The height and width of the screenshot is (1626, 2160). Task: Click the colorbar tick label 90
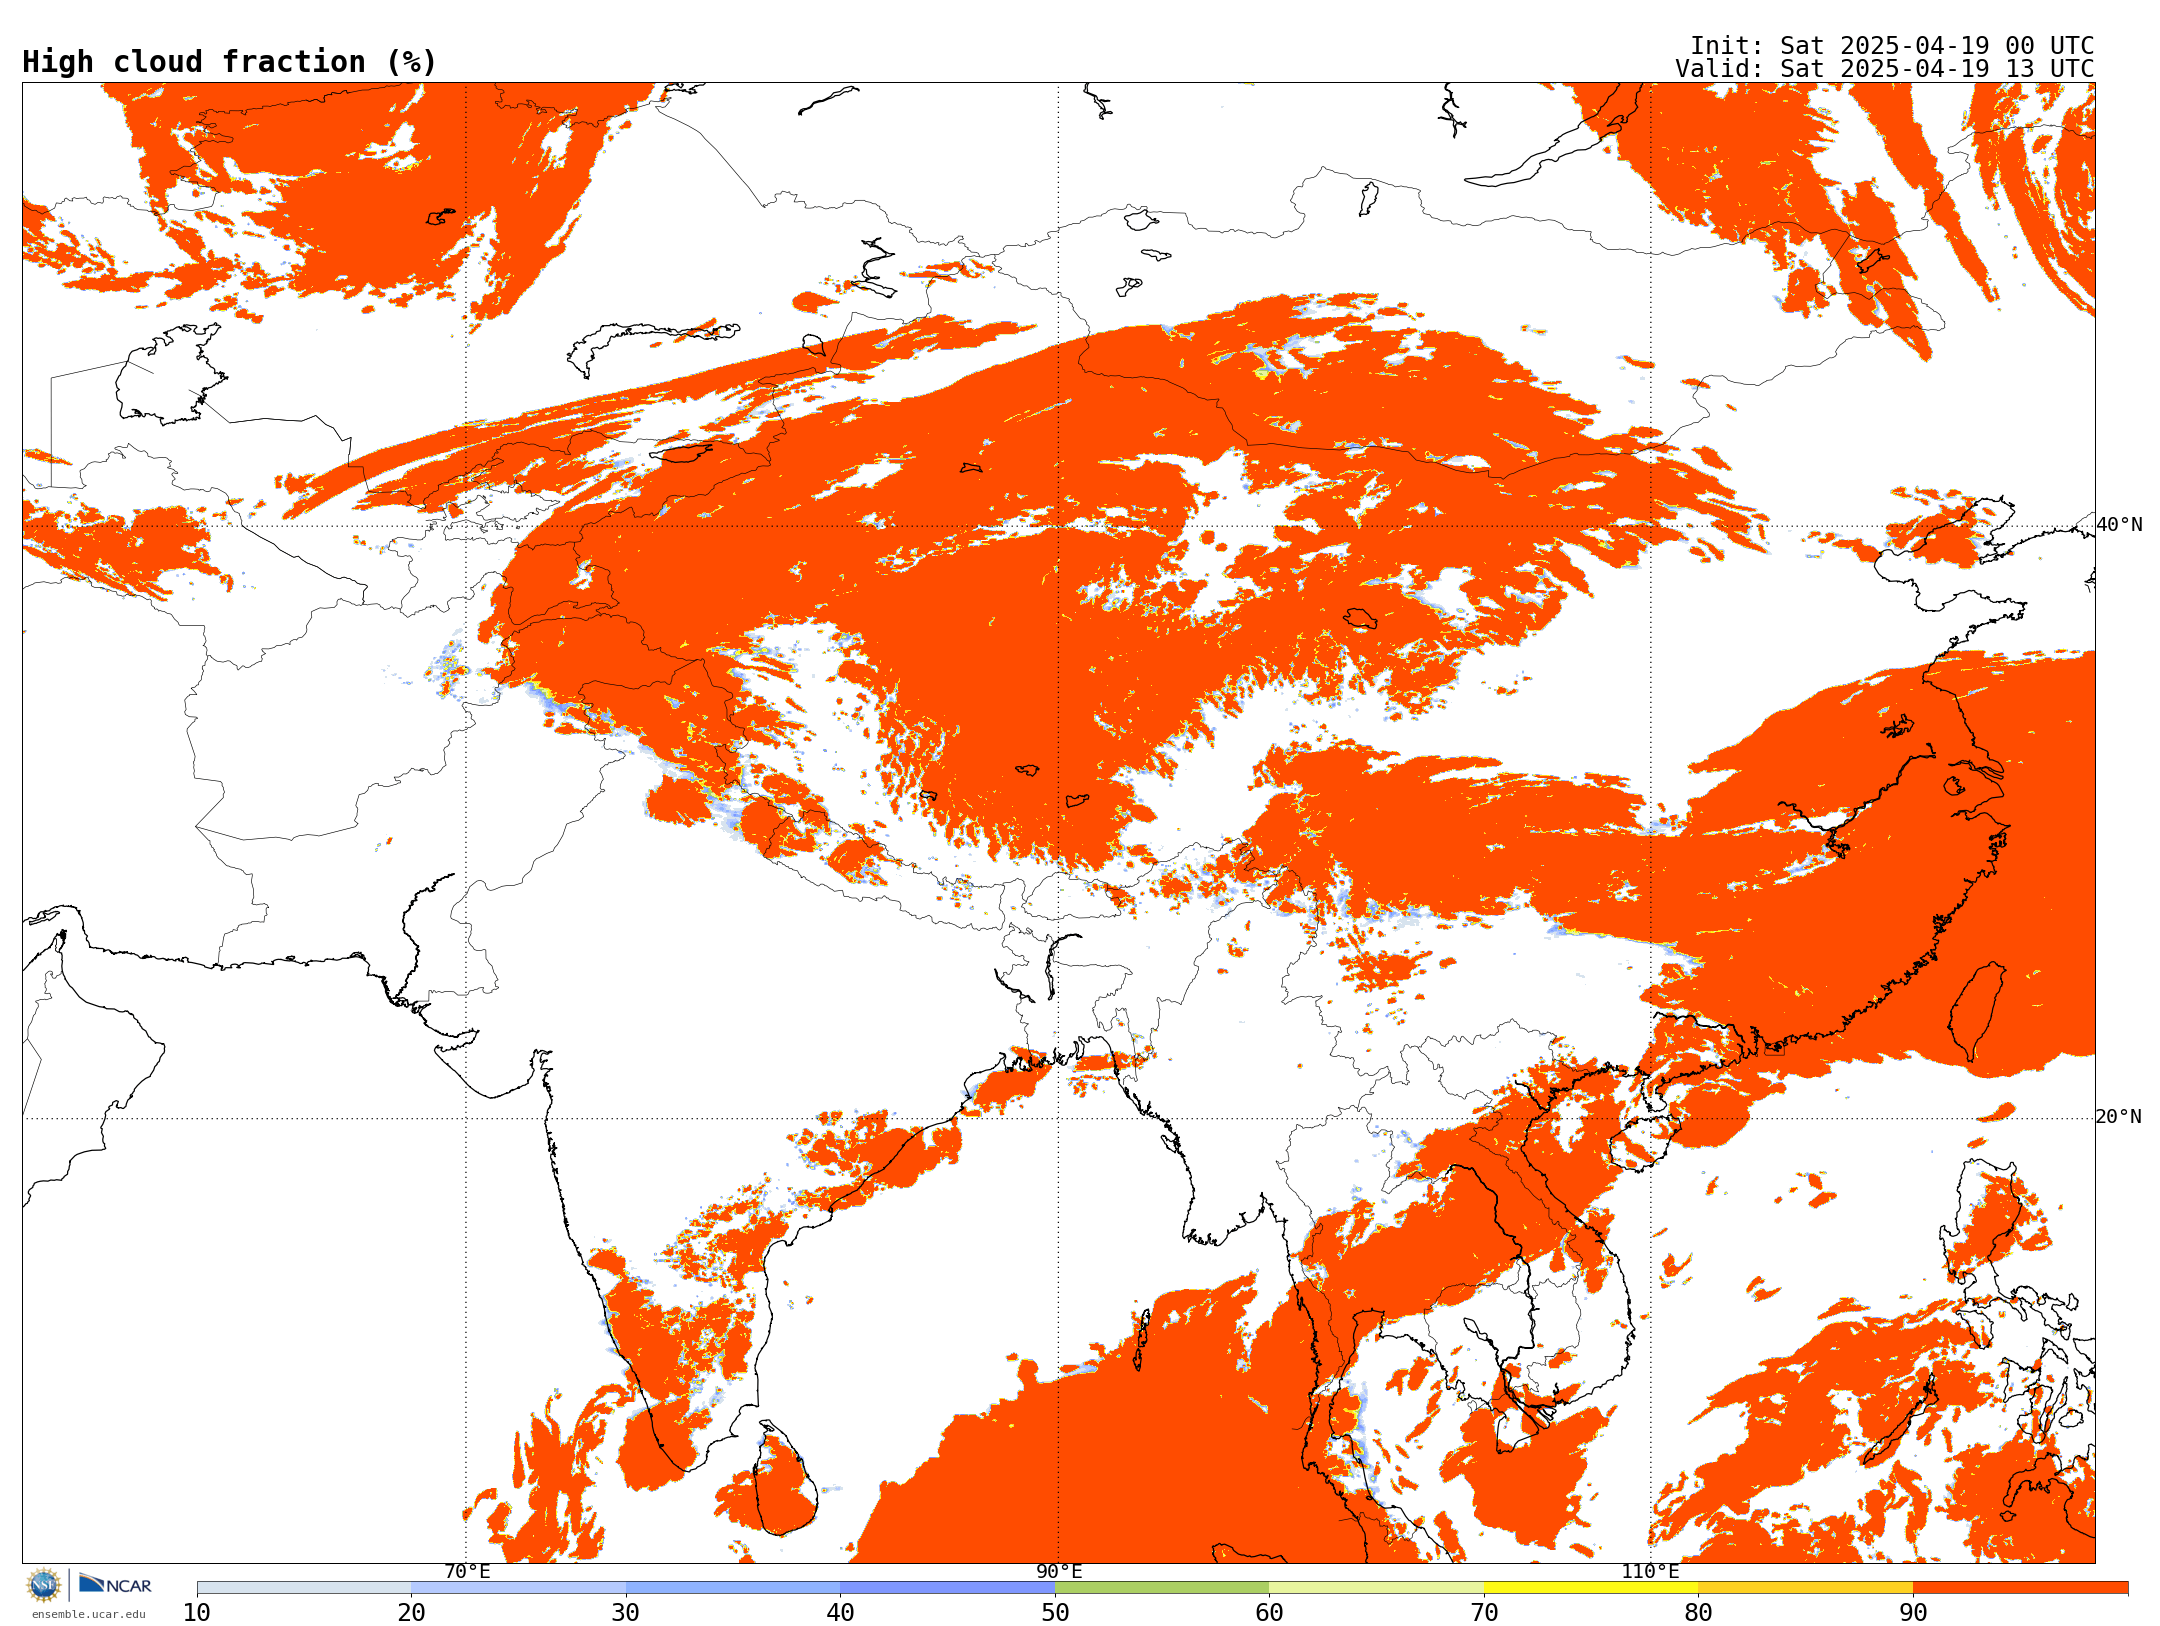pos(1913,1612)
